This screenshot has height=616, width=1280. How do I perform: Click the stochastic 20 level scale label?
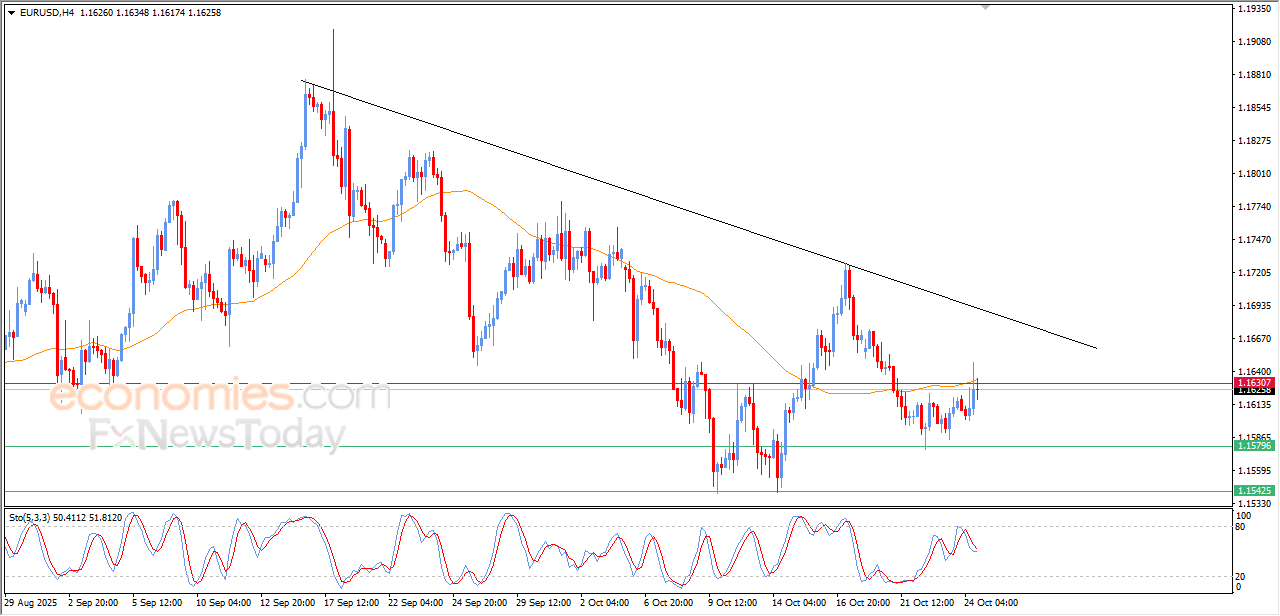(1243, 576)
